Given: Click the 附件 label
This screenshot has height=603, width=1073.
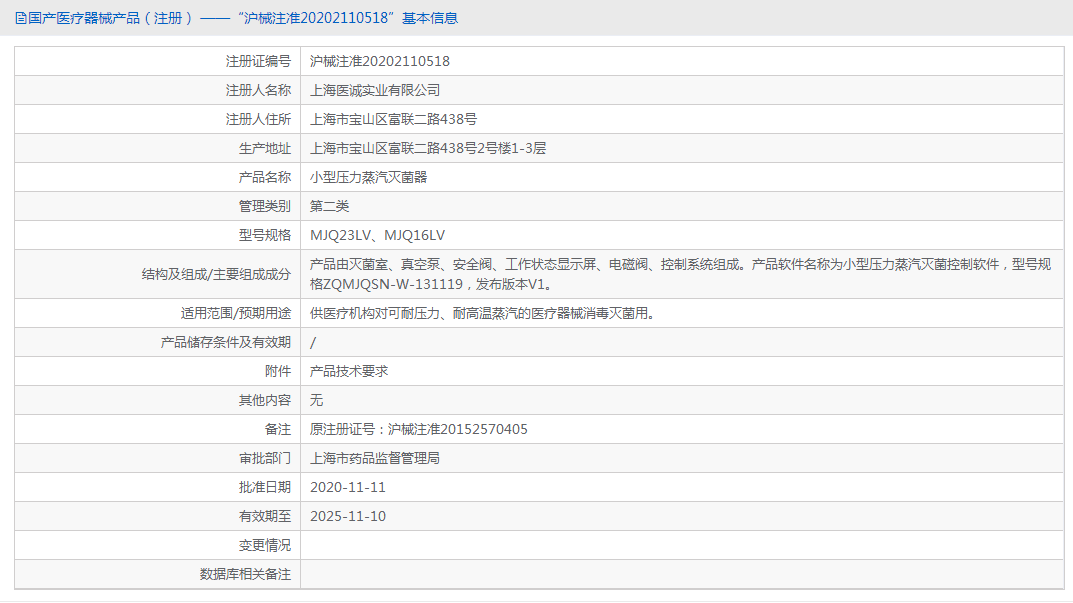Looking at the screenshot, I should 278,371.
